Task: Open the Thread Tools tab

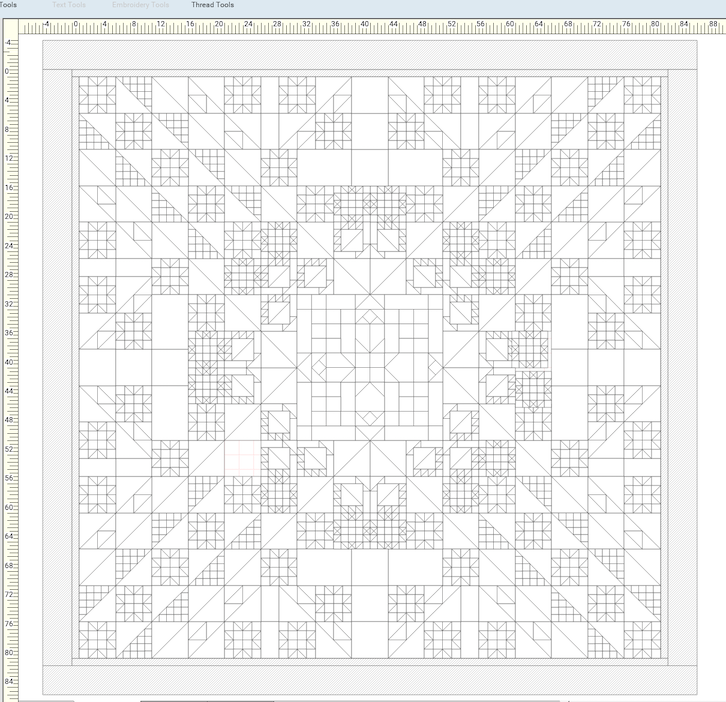Action: (212, 5)
